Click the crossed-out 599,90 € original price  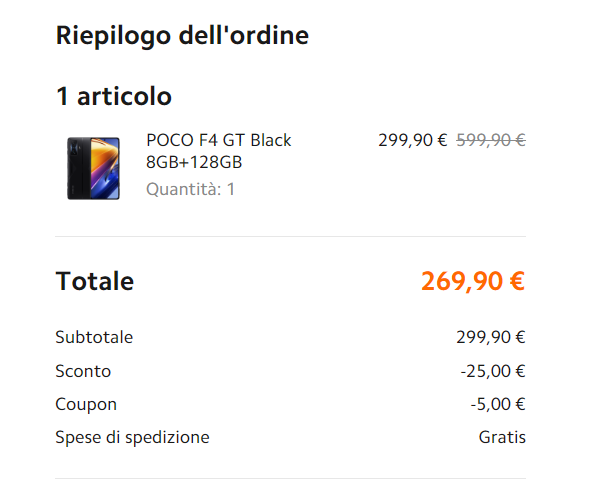491,140
